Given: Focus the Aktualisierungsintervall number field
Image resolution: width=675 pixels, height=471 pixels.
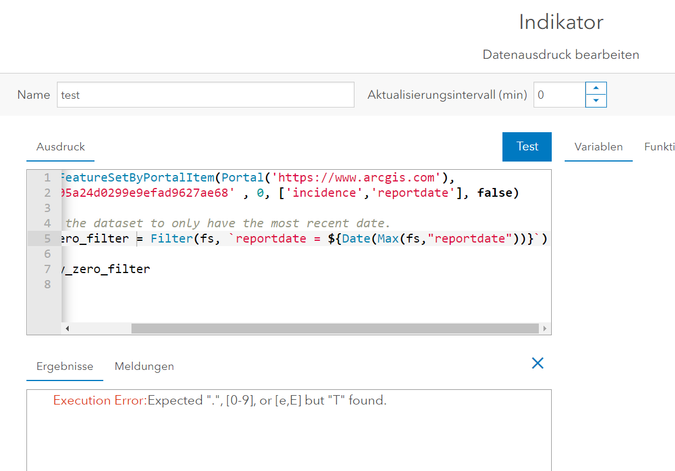Looking at the screenshot, I should coord(559,95).
